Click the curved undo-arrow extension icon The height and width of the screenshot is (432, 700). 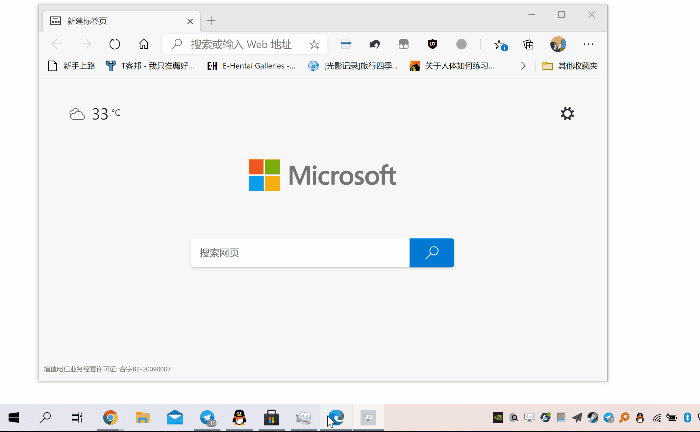(375, 44)
